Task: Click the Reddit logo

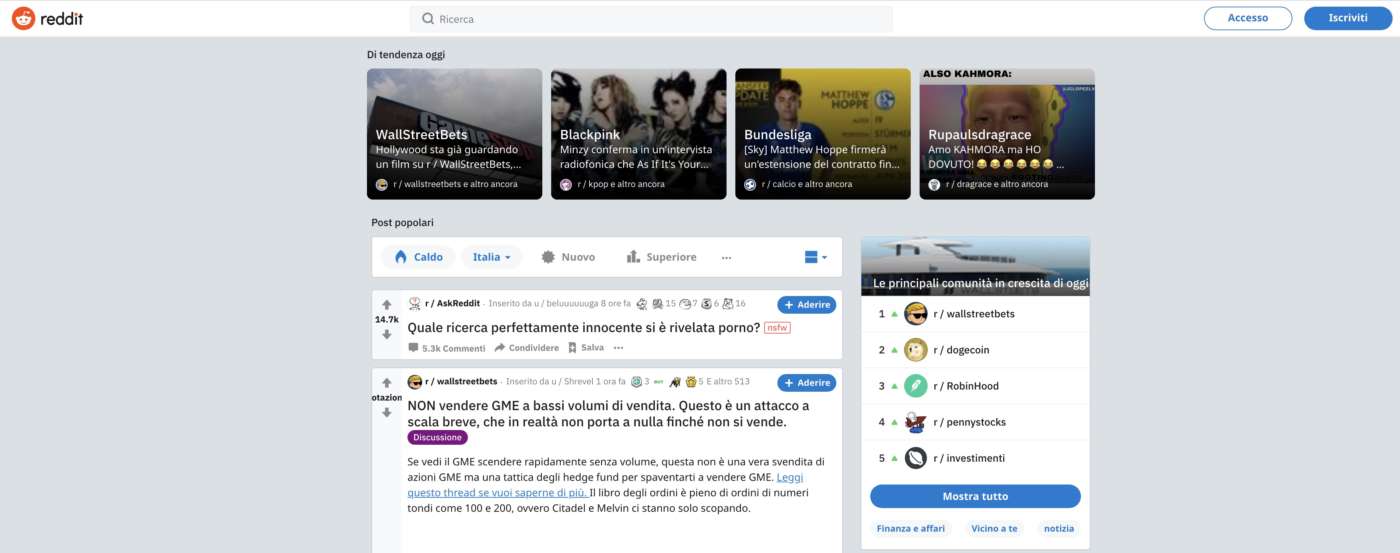Action: pyautogui.click(x=47, y=18)
